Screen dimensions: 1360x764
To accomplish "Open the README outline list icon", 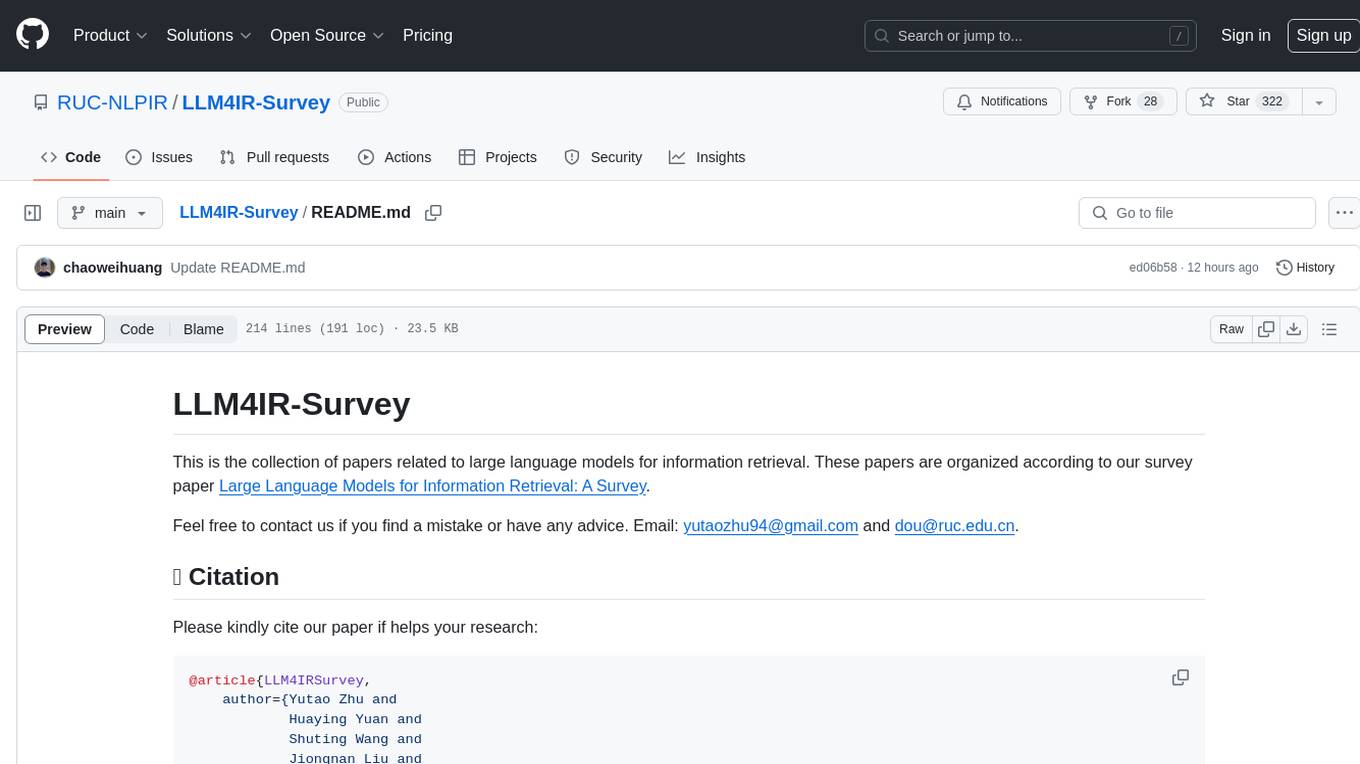I will (1329, 329).
